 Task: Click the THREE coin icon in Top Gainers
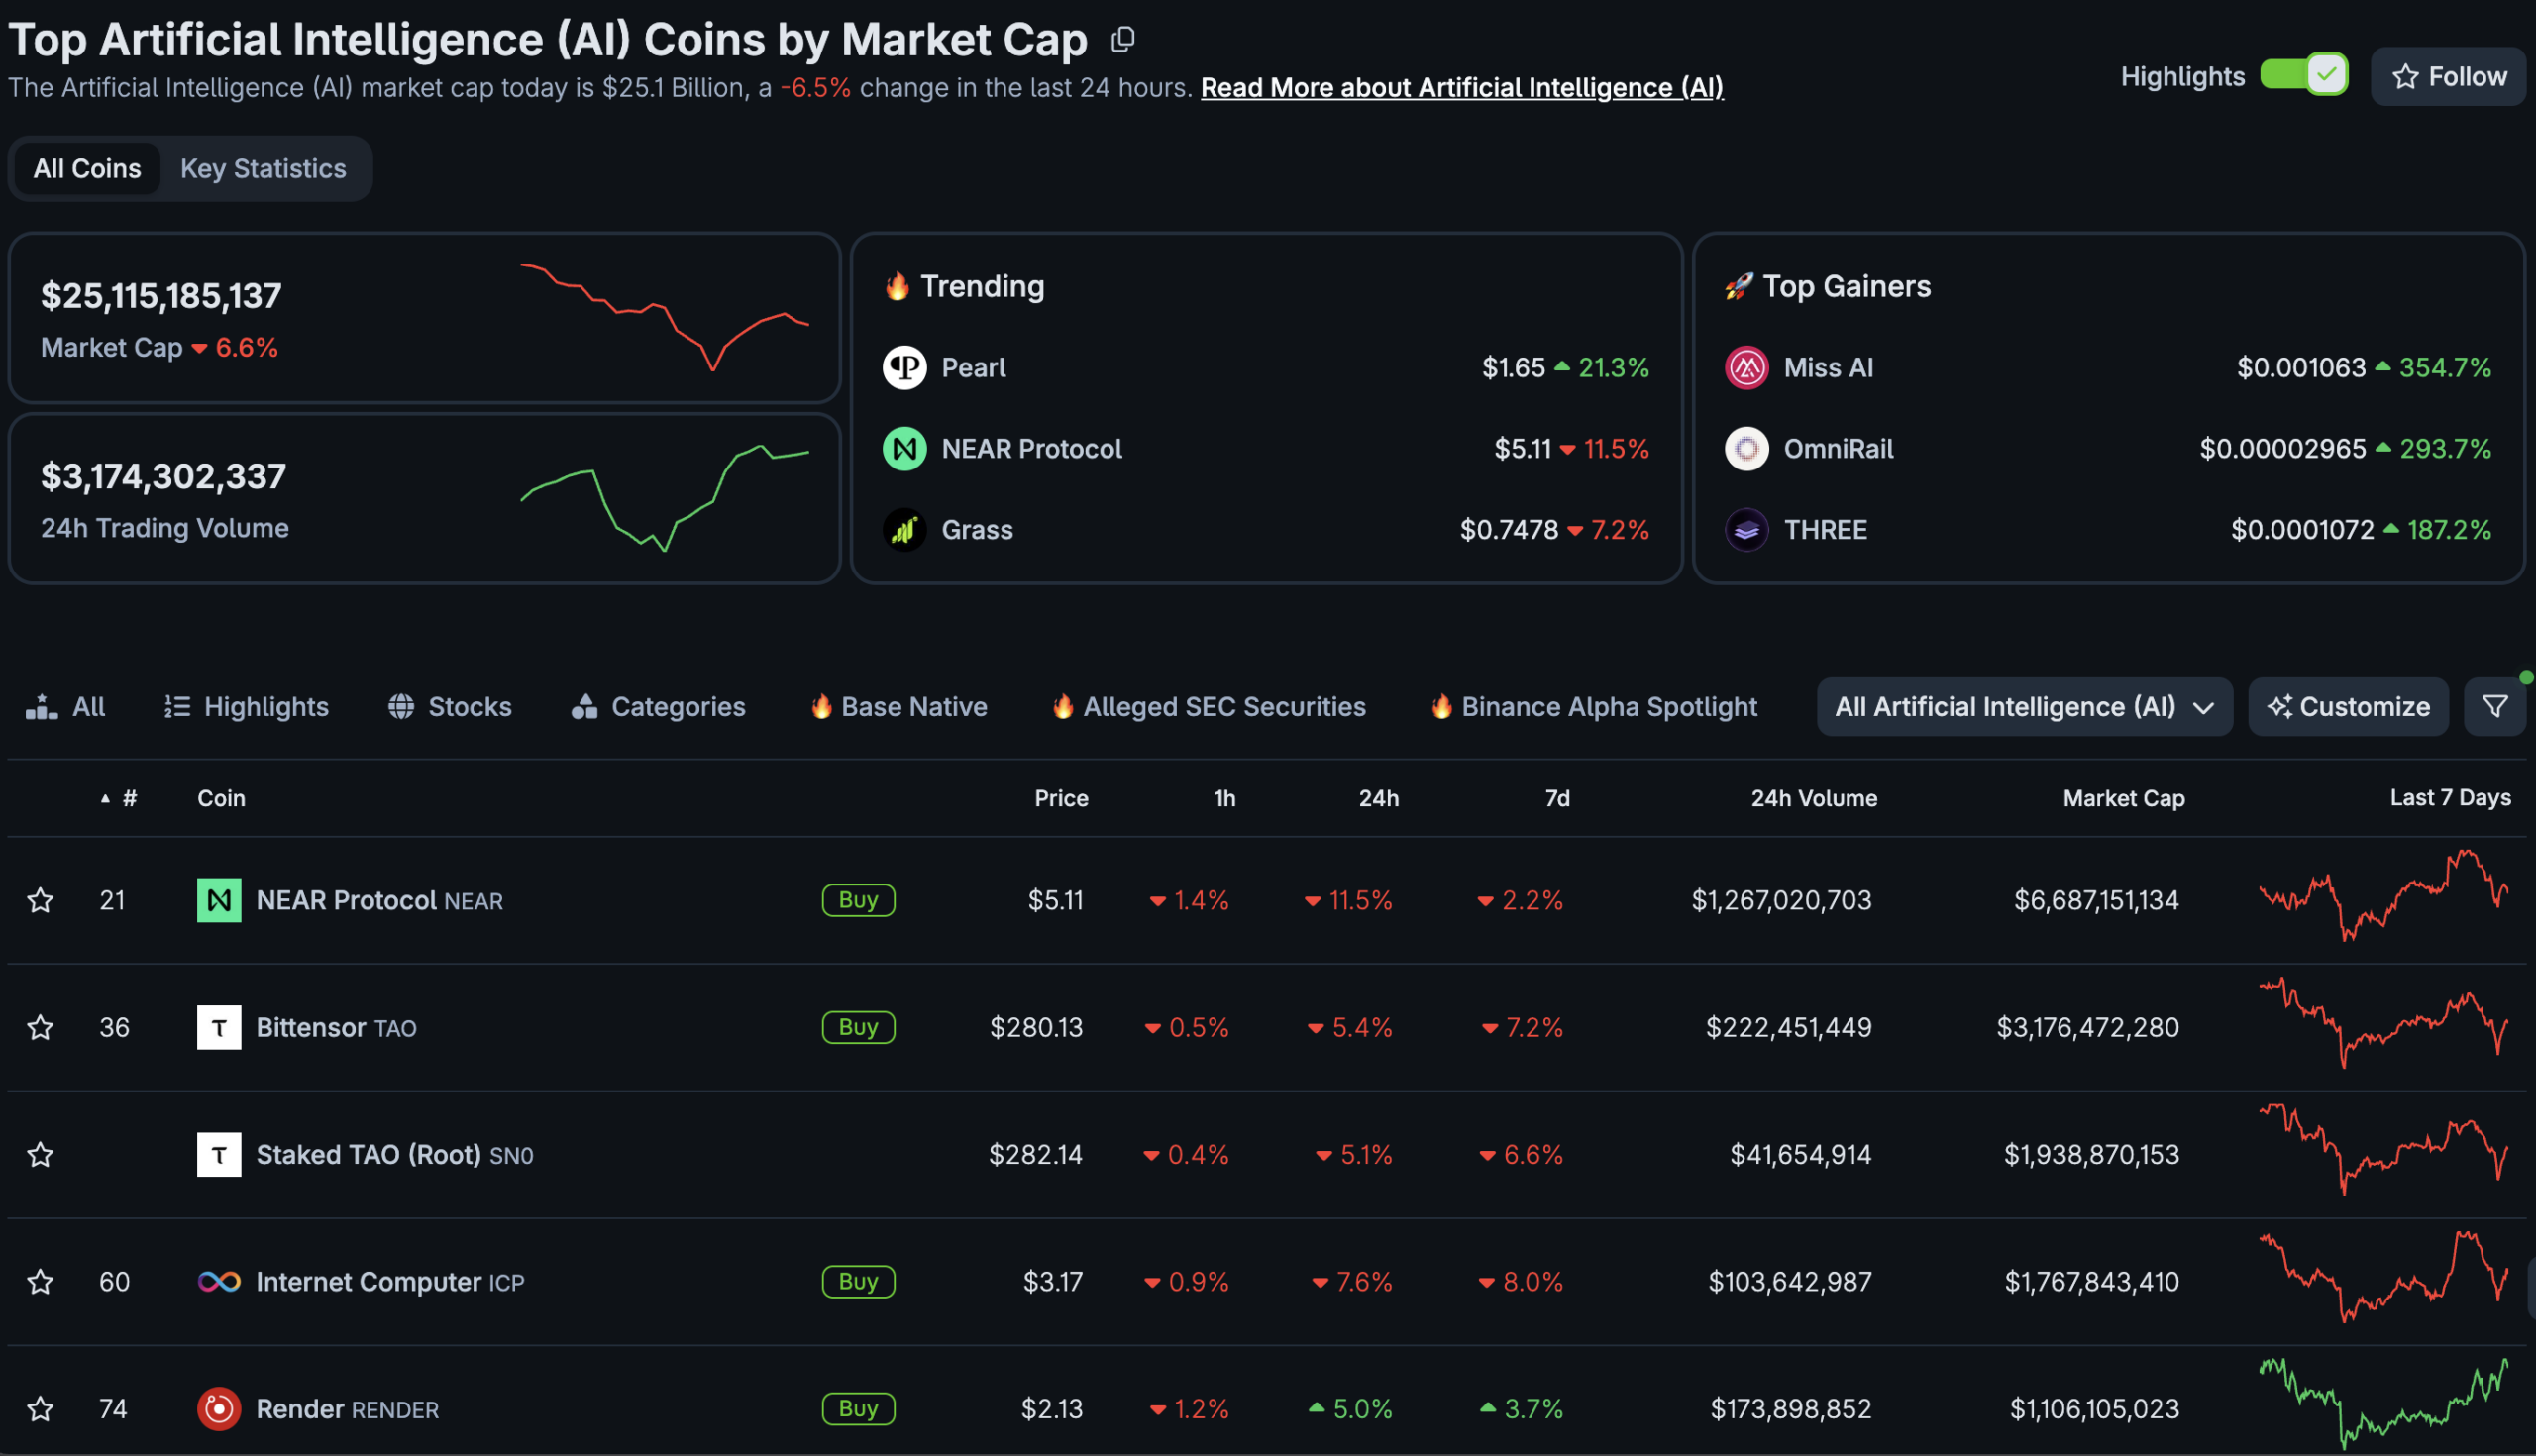(1746, 530)
